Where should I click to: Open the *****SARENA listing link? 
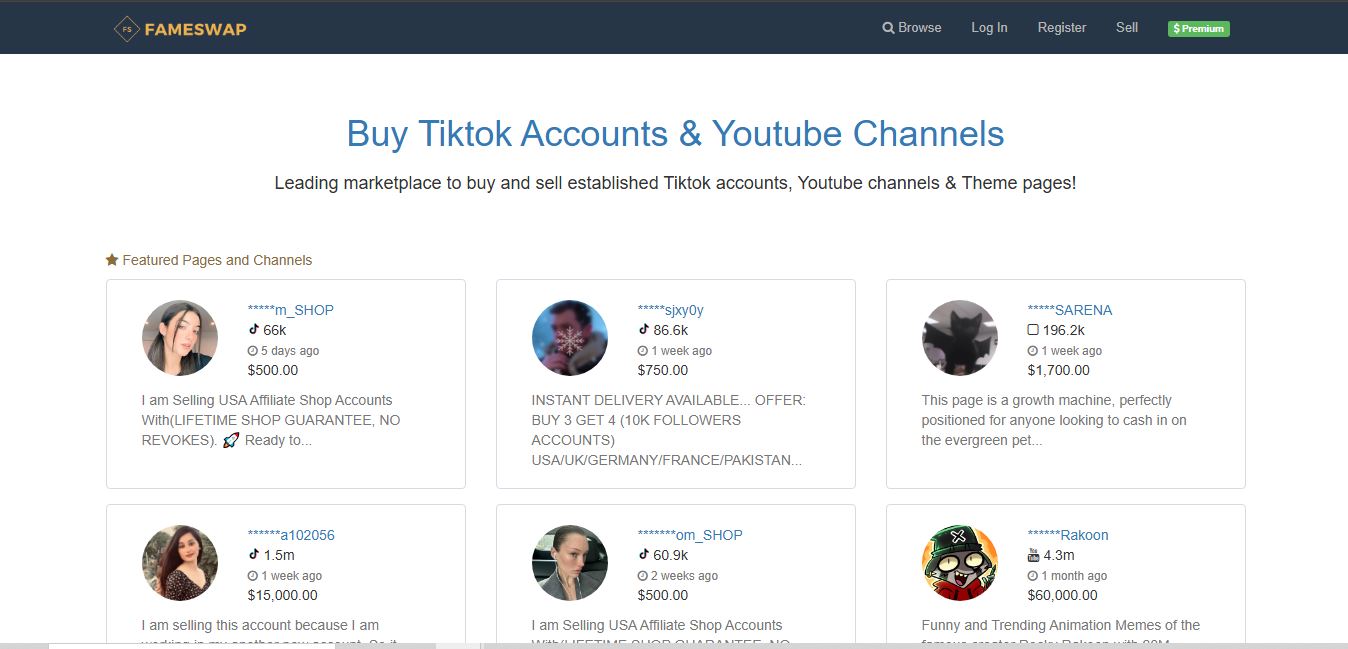click(x=1069, y=310)
